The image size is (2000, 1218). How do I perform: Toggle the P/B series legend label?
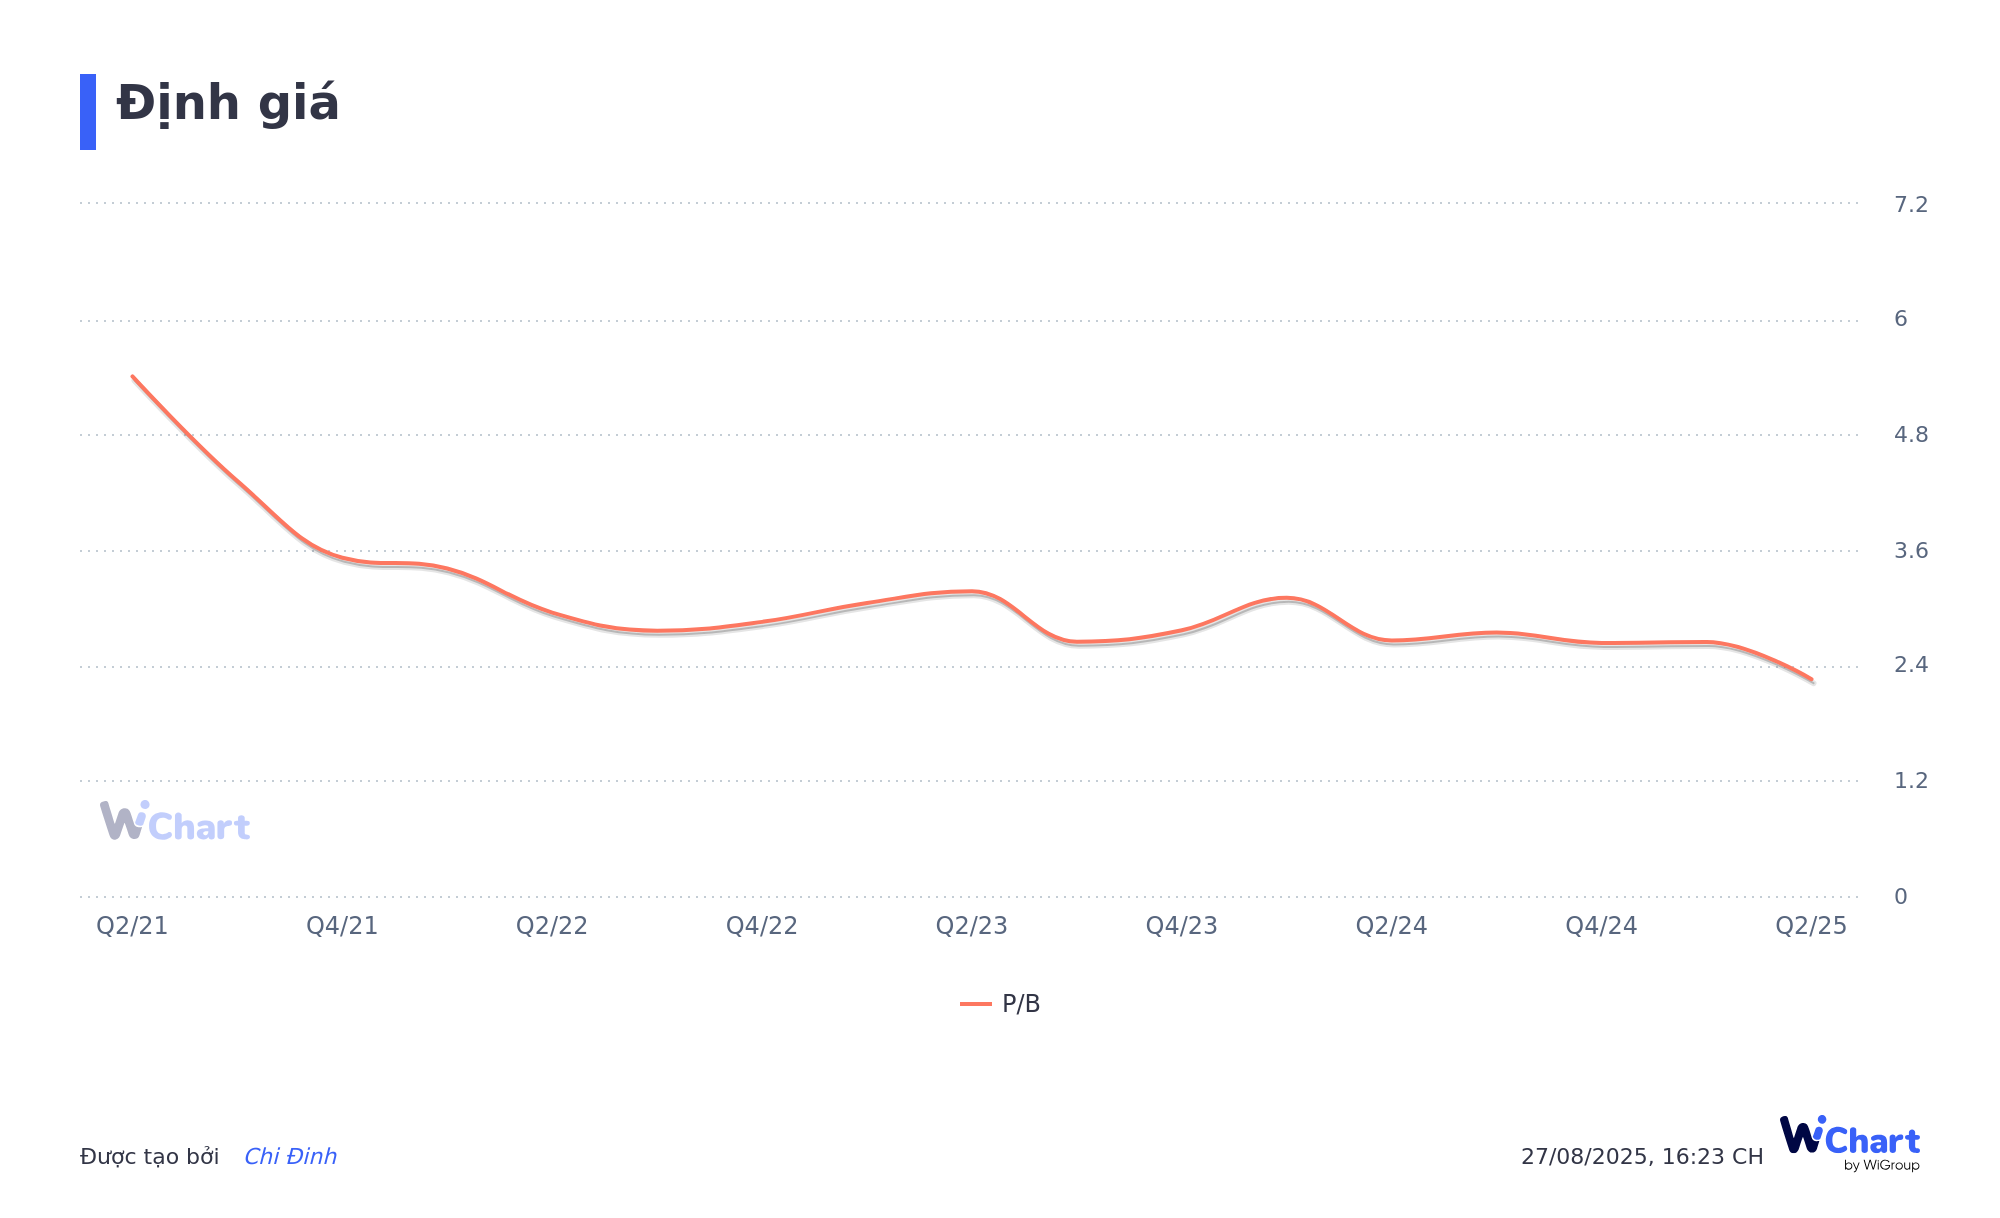pyautogui.click(x=1021, y=1004)
